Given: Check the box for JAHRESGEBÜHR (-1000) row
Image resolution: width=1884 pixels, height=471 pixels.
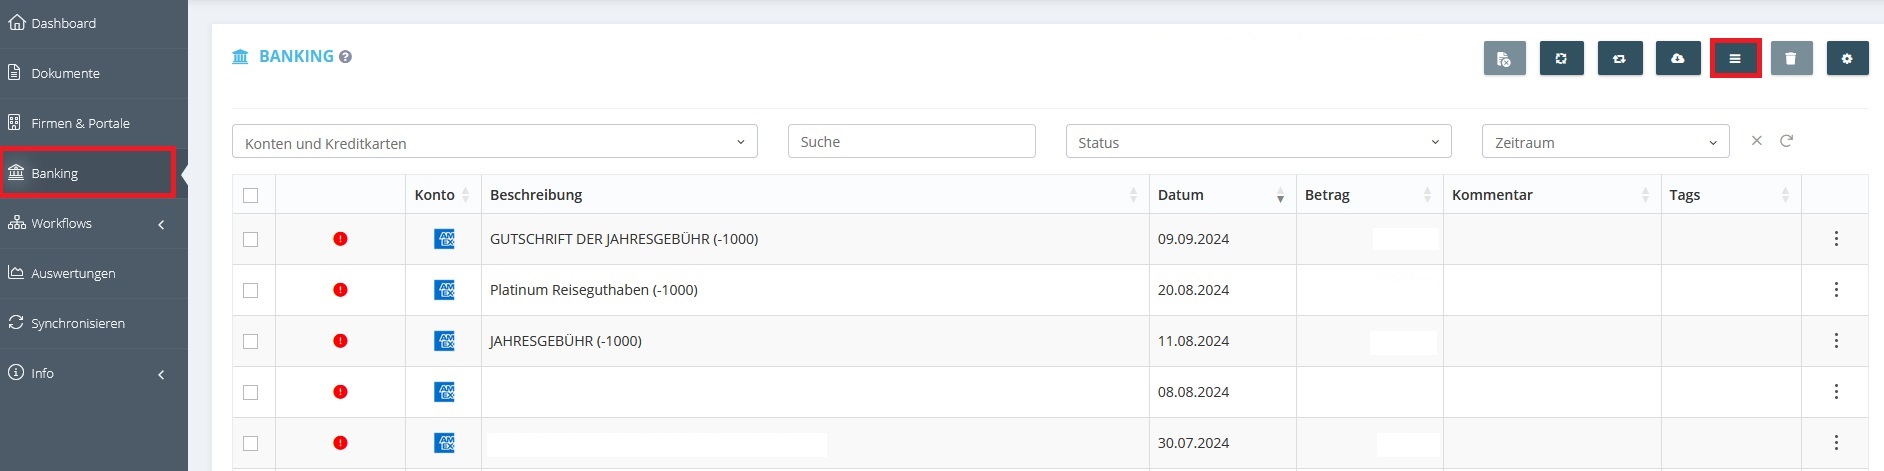Looking at the screenshot, I should (251, 341).
